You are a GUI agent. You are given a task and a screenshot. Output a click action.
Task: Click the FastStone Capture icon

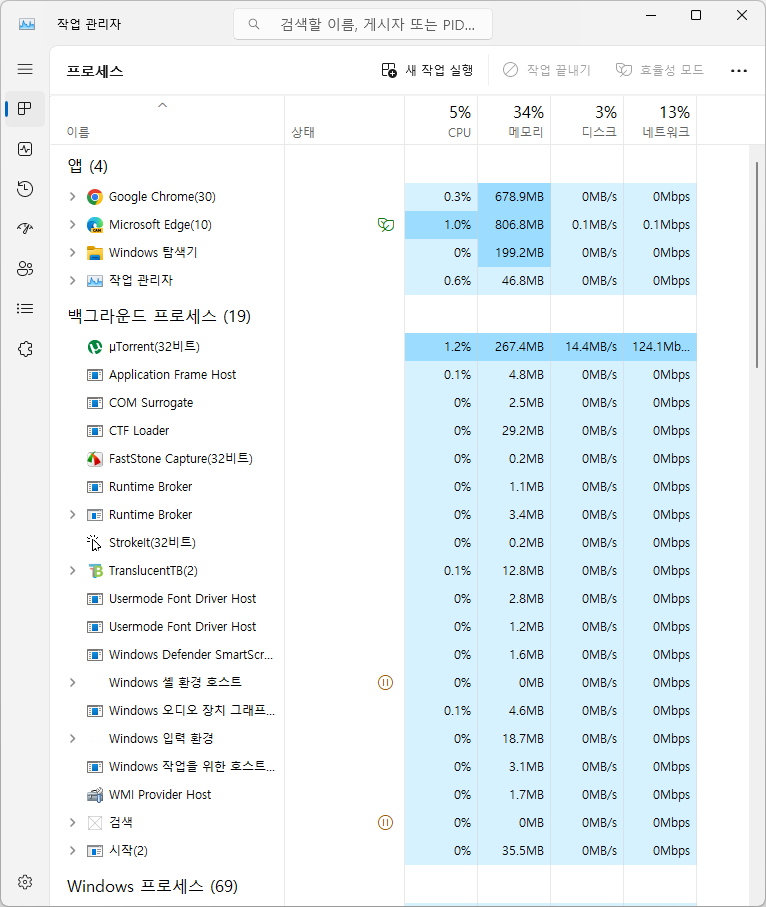(x=95, y=459)
